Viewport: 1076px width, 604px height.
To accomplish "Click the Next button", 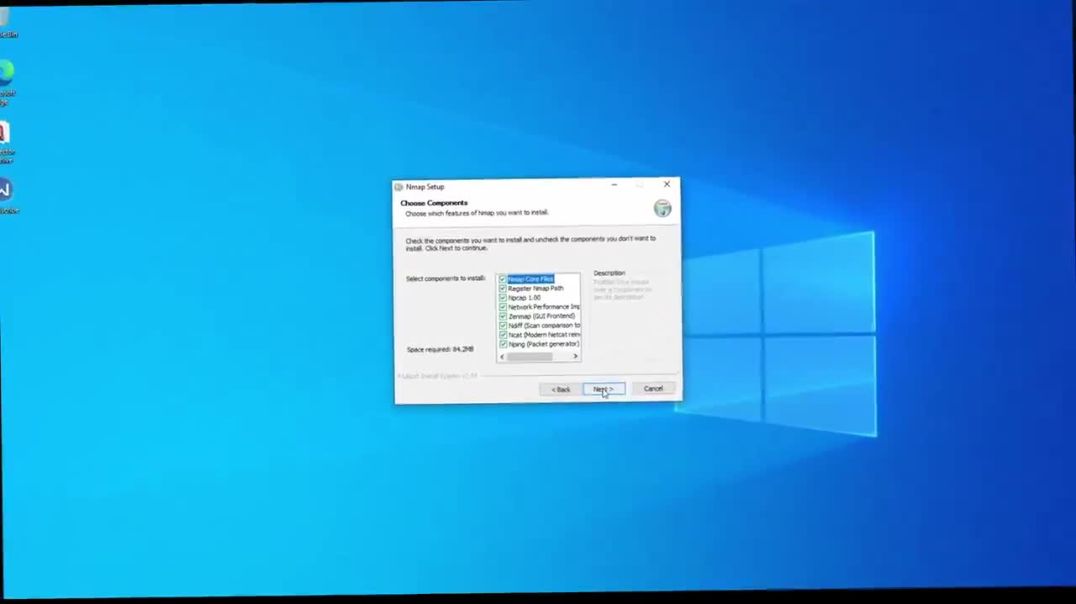I will 604,388.
